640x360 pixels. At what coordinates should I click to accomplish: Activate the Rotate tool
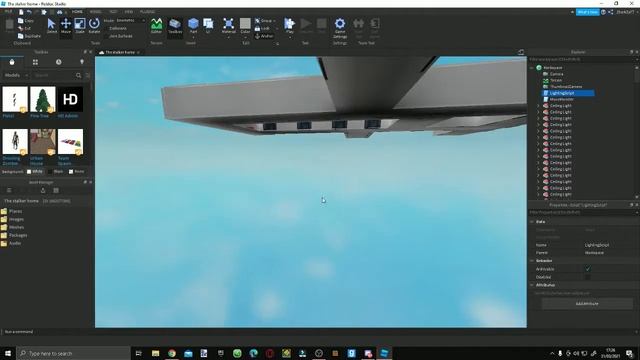pos(94,26)
